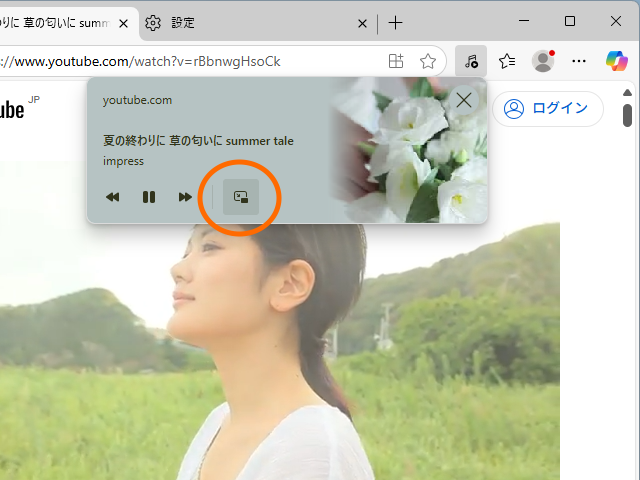This screenshot has height=480, width=640.
Task: Click youtube.com source label in popup
Action: click(x=137, y=100)
